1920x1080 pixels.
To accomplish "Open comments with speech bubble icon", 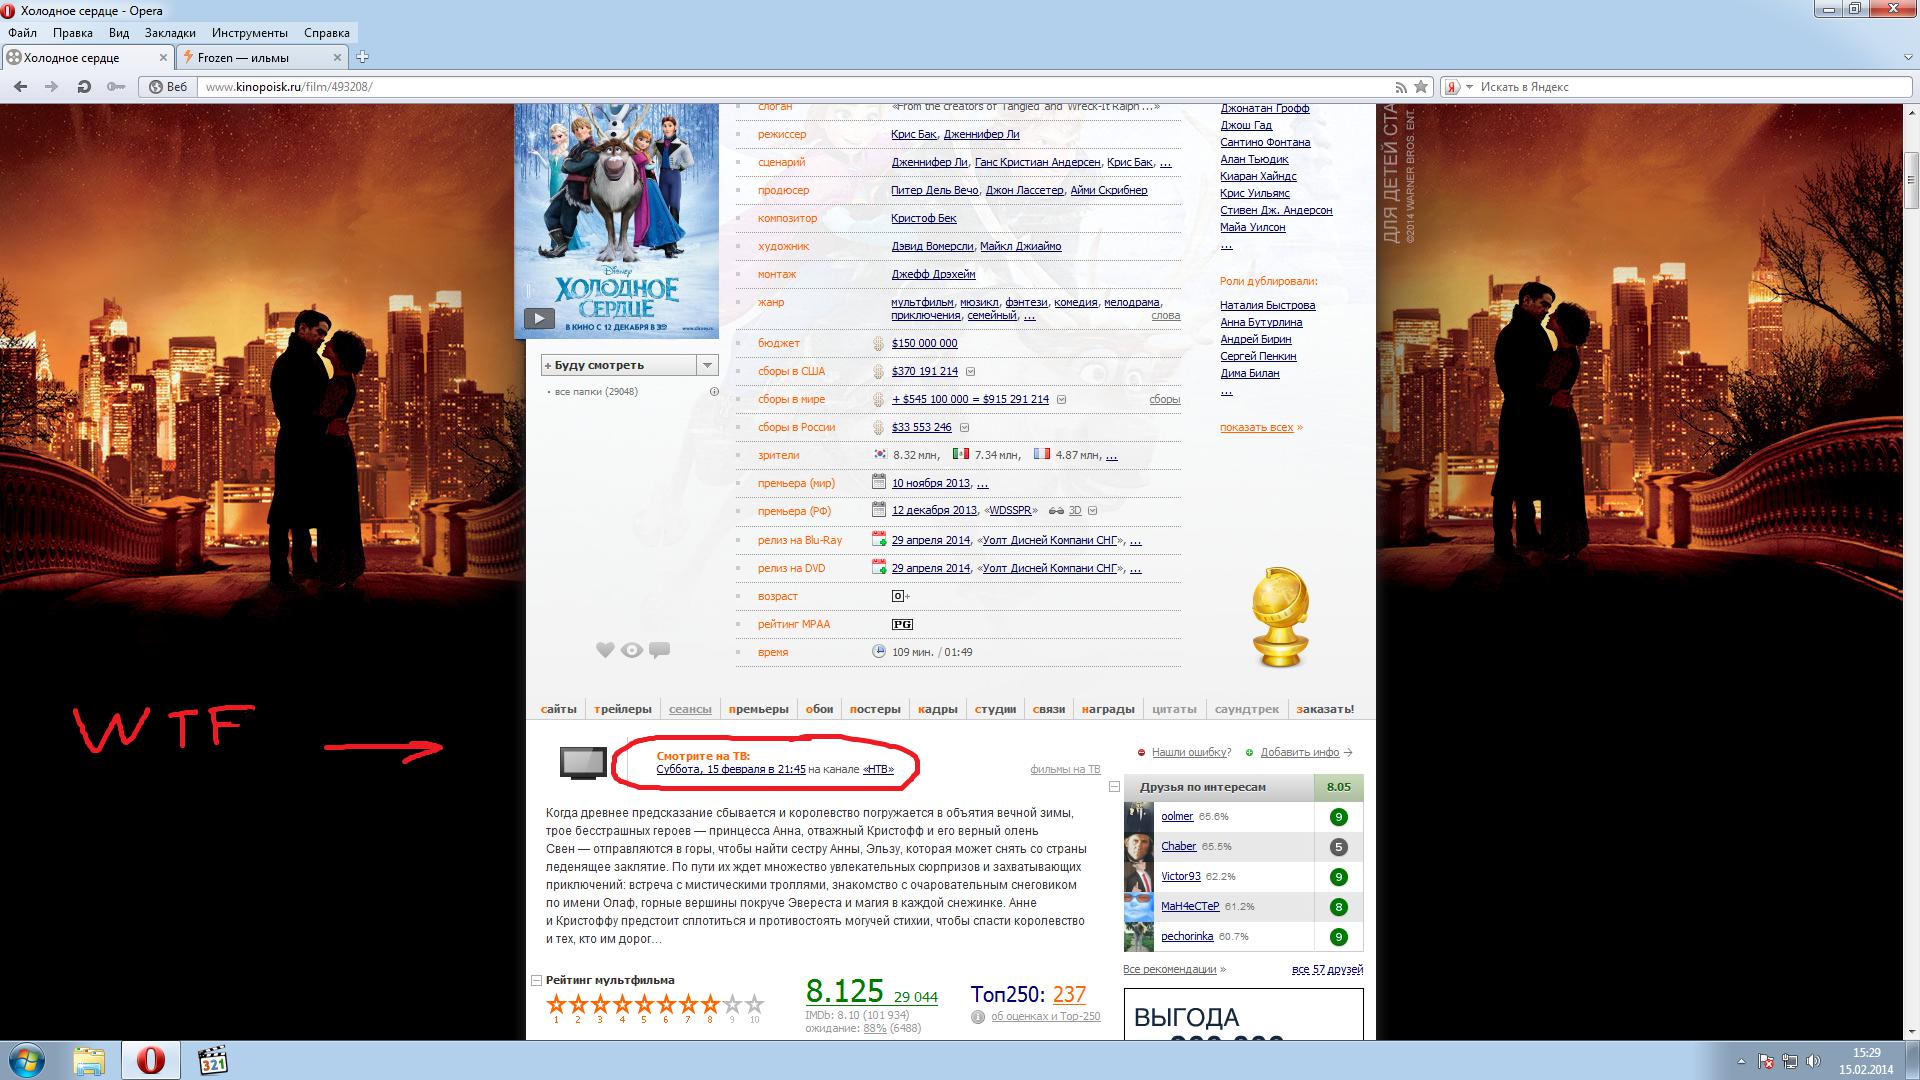I will coord(659,650).
